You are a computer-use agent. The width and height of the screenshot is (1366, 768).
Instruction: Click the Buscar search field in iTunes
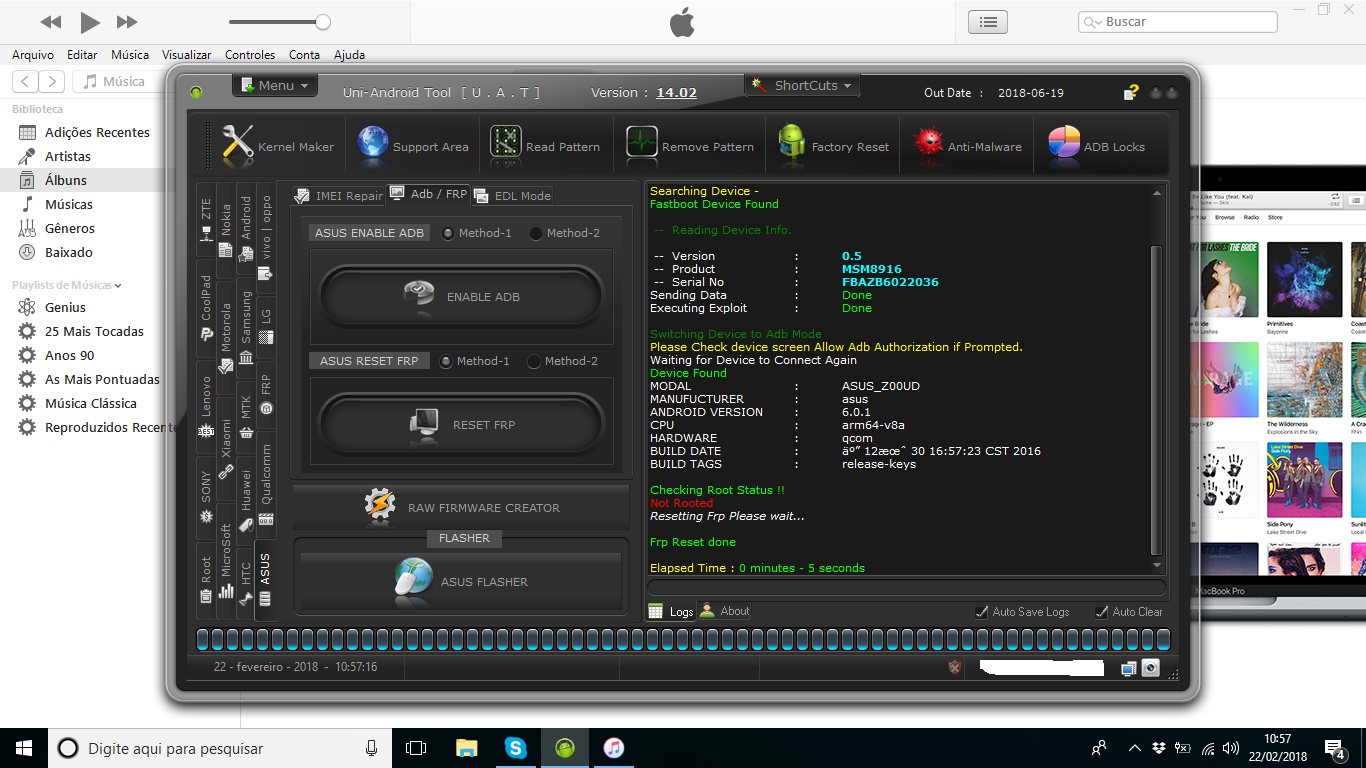click(1177, 22)
